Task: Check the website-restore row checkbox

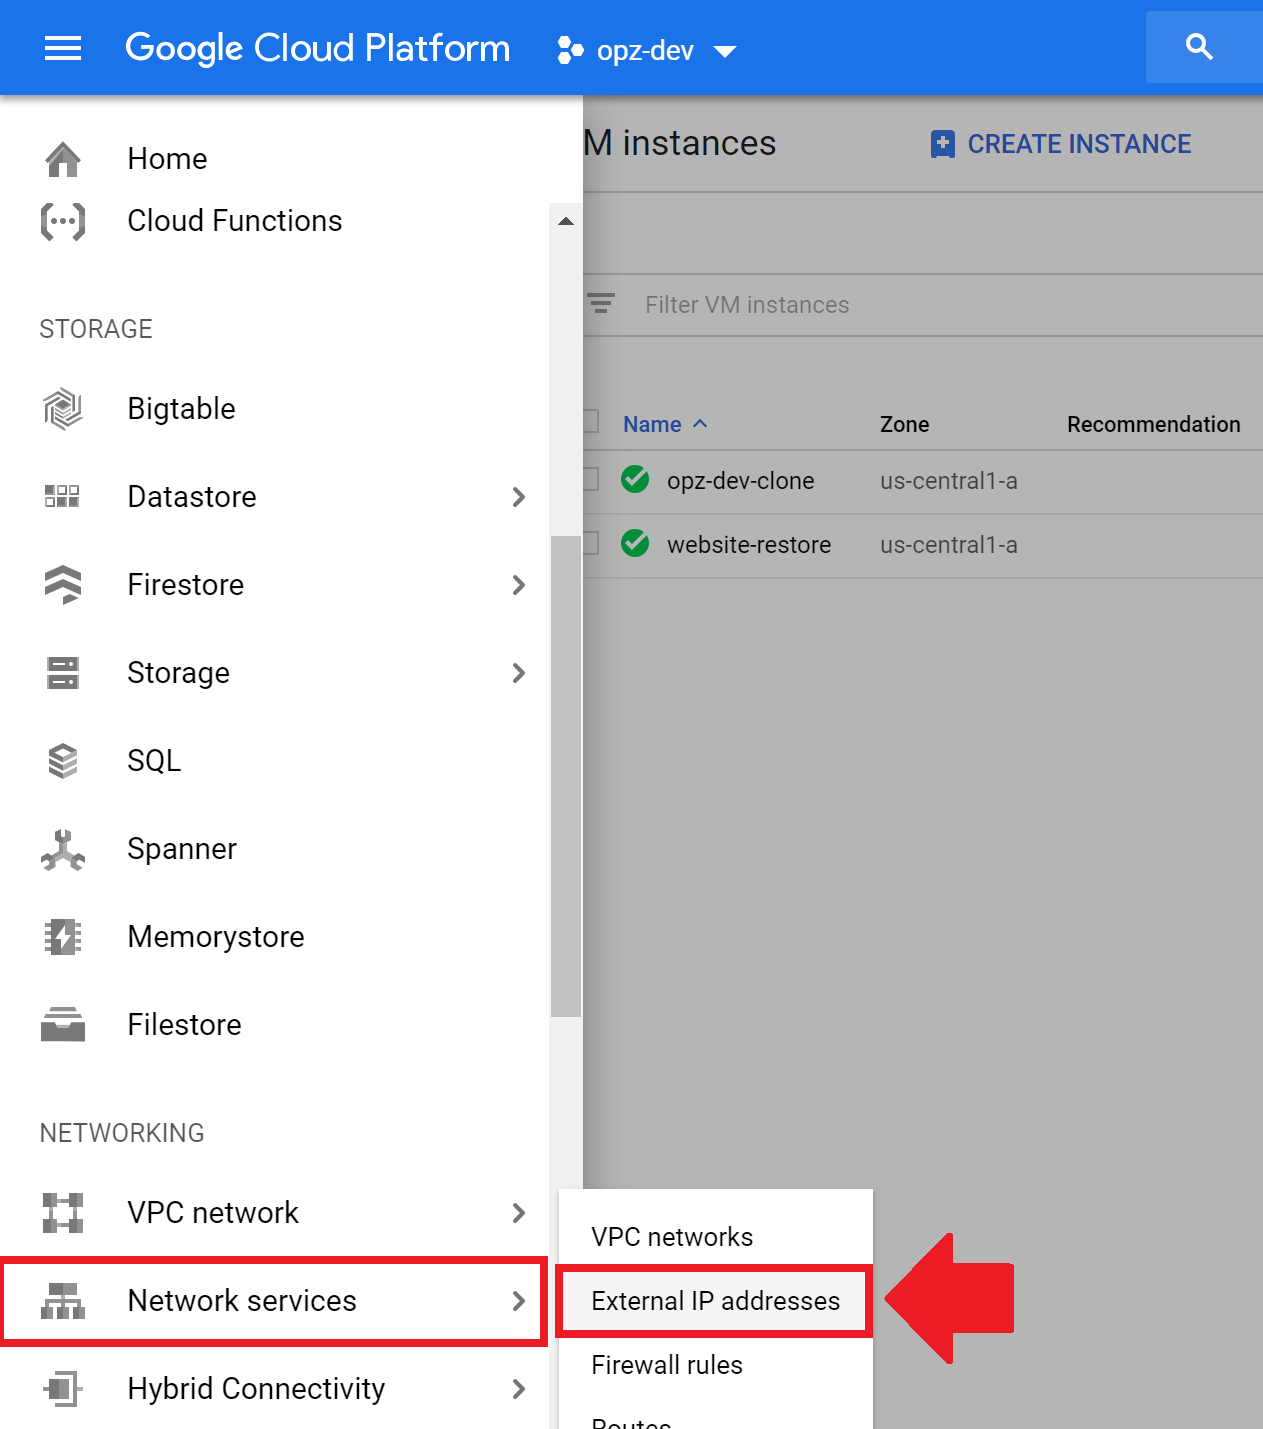Action: point(591,544)
